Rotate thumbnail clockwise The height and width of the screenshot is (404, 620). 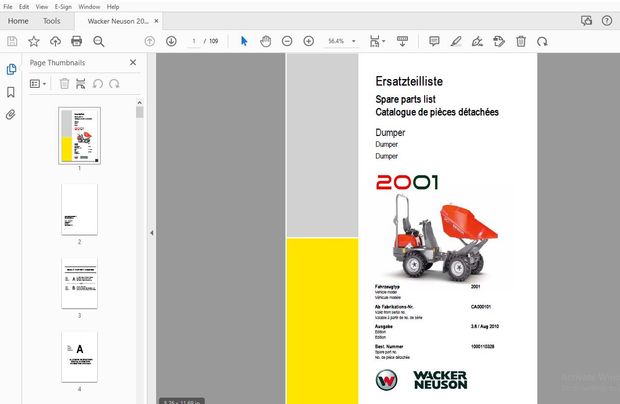pyautogui.click(x=114, y=84)
